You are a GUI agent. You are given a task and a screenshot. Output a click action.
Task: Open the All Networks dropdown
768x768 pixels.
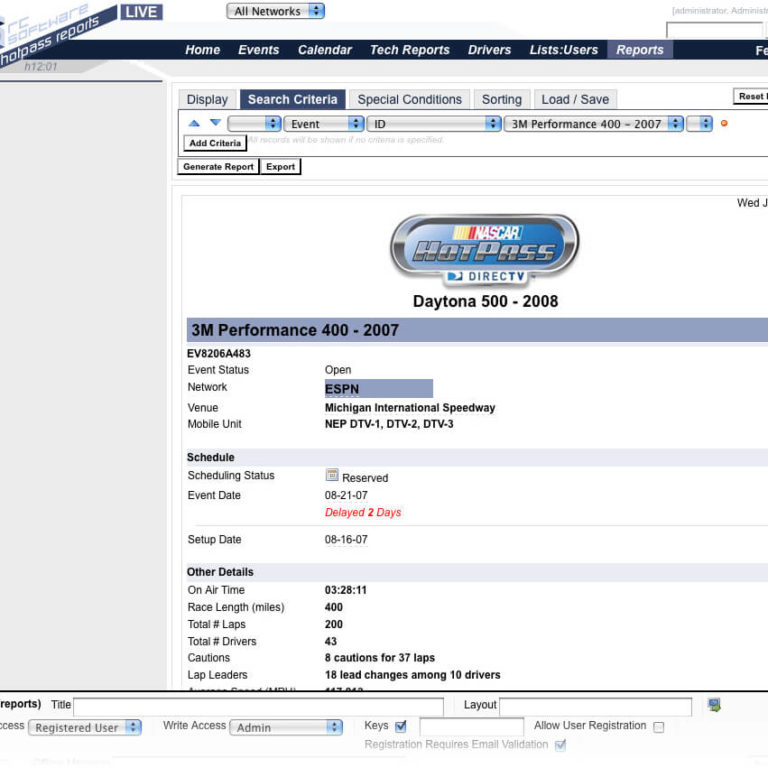[275, 11]
